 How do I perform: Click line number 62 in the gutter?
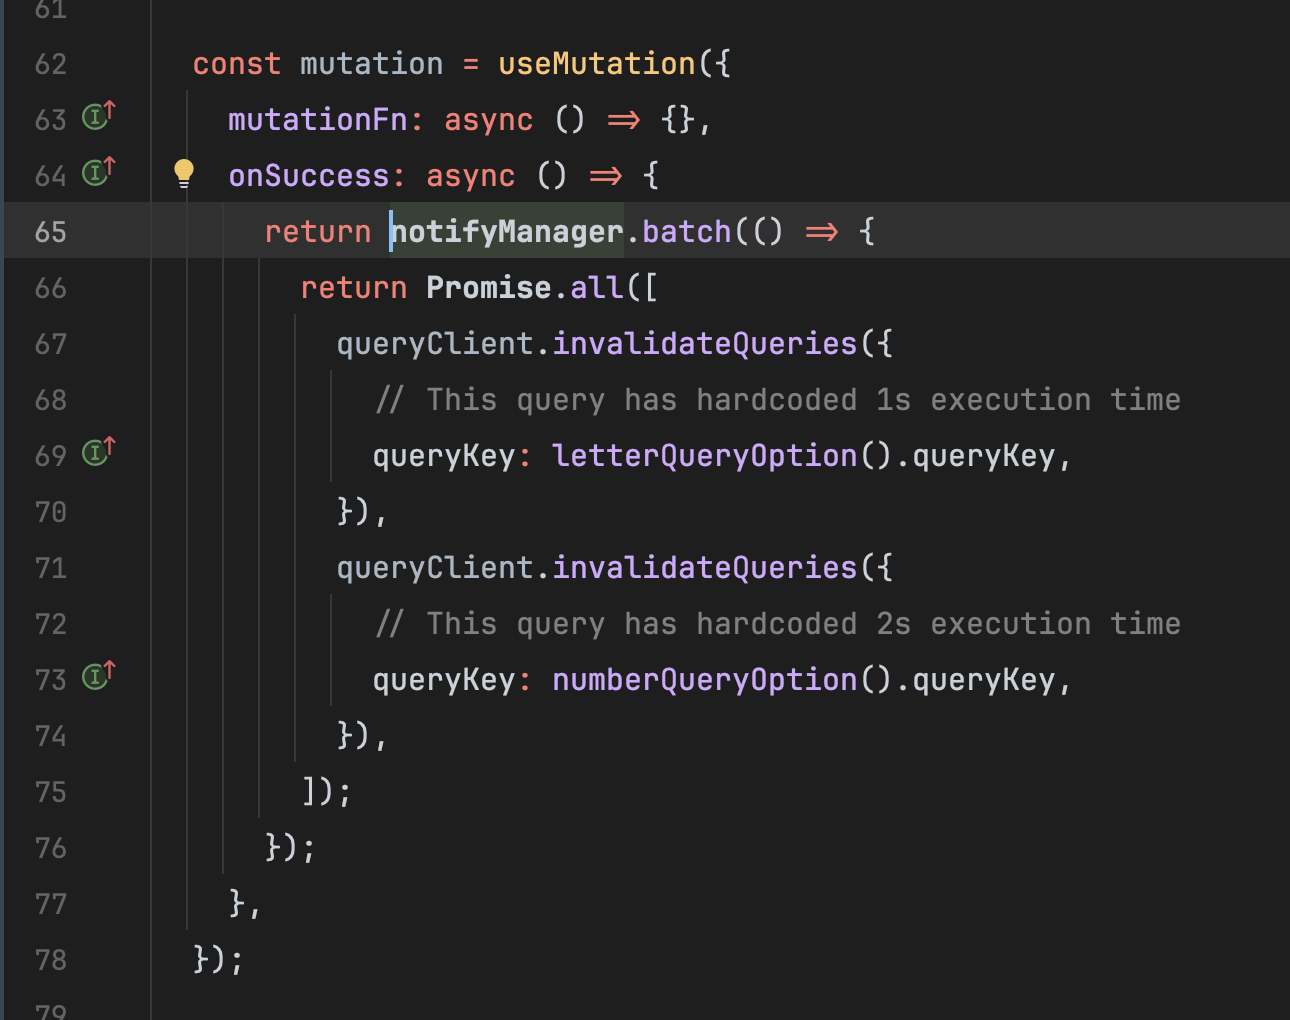[51, 64]
